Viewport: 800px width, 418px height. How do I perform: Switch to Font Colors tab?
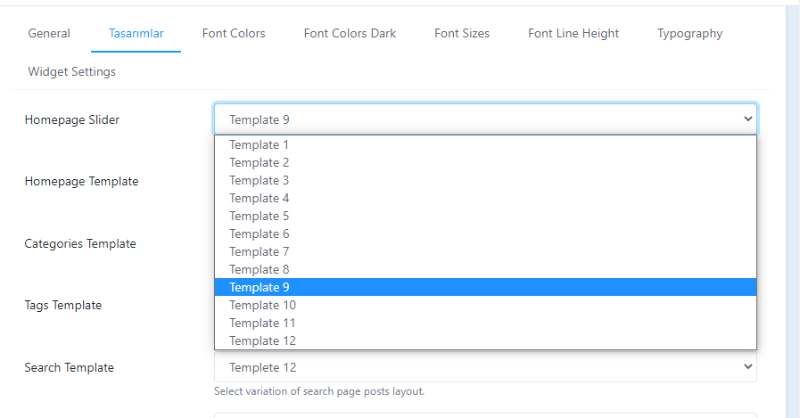(x=234, y=34)
